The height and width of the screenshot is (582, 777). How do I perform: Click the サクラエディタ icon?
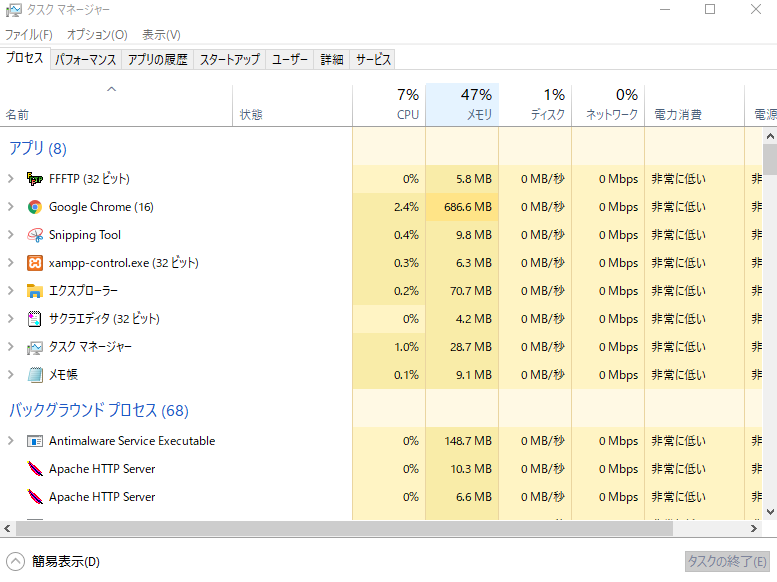(x=35, y=319)
